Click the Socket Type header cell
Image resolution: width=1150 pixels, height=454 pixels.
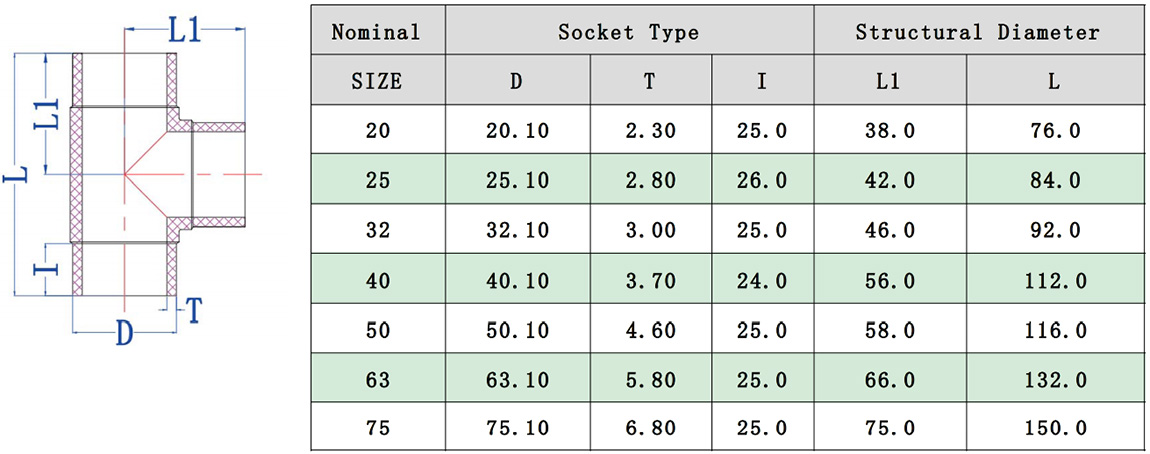point(628,32)
